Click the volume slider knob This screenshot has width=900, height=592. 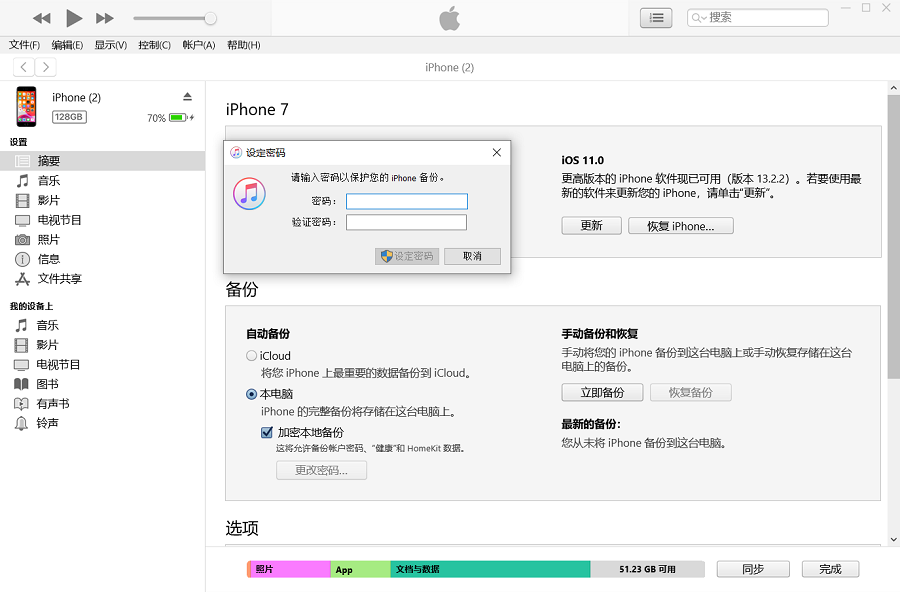[211, 18]
